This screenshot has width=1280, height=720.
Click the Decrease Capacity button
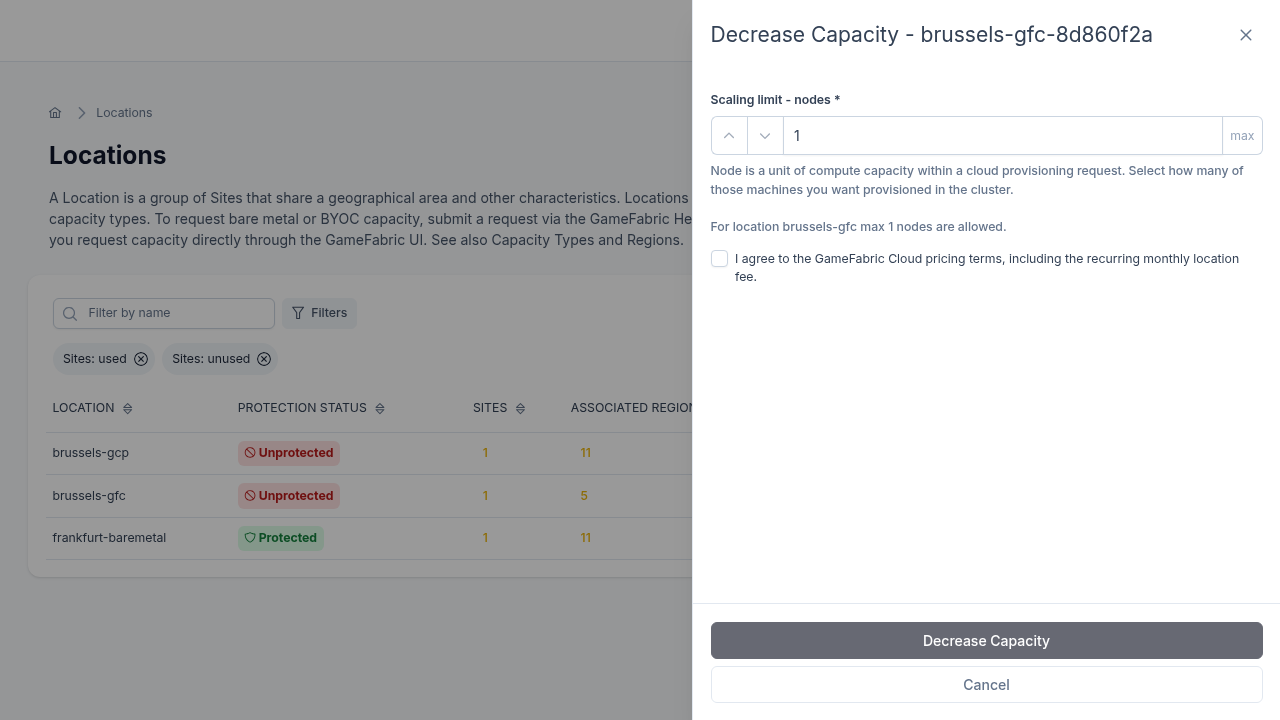pyautogui.click(x=986, y=641)
